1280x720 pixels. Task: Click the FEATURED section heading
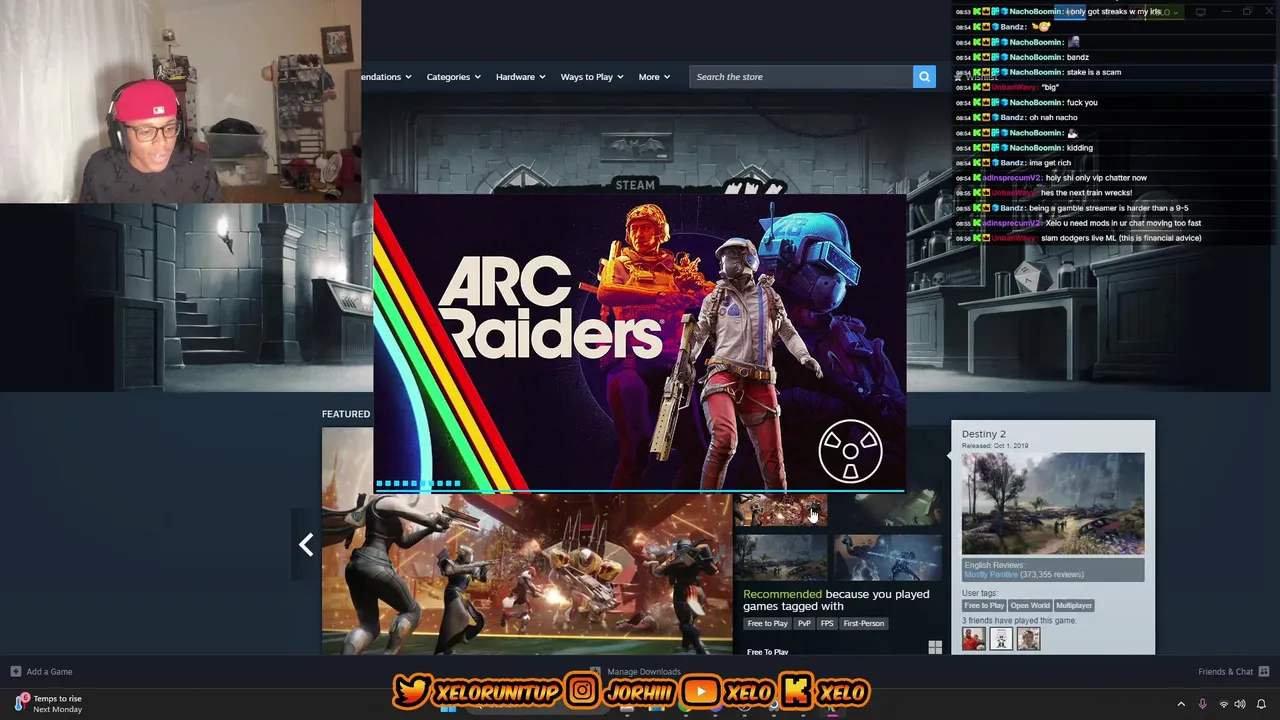[x=346, y=414]
